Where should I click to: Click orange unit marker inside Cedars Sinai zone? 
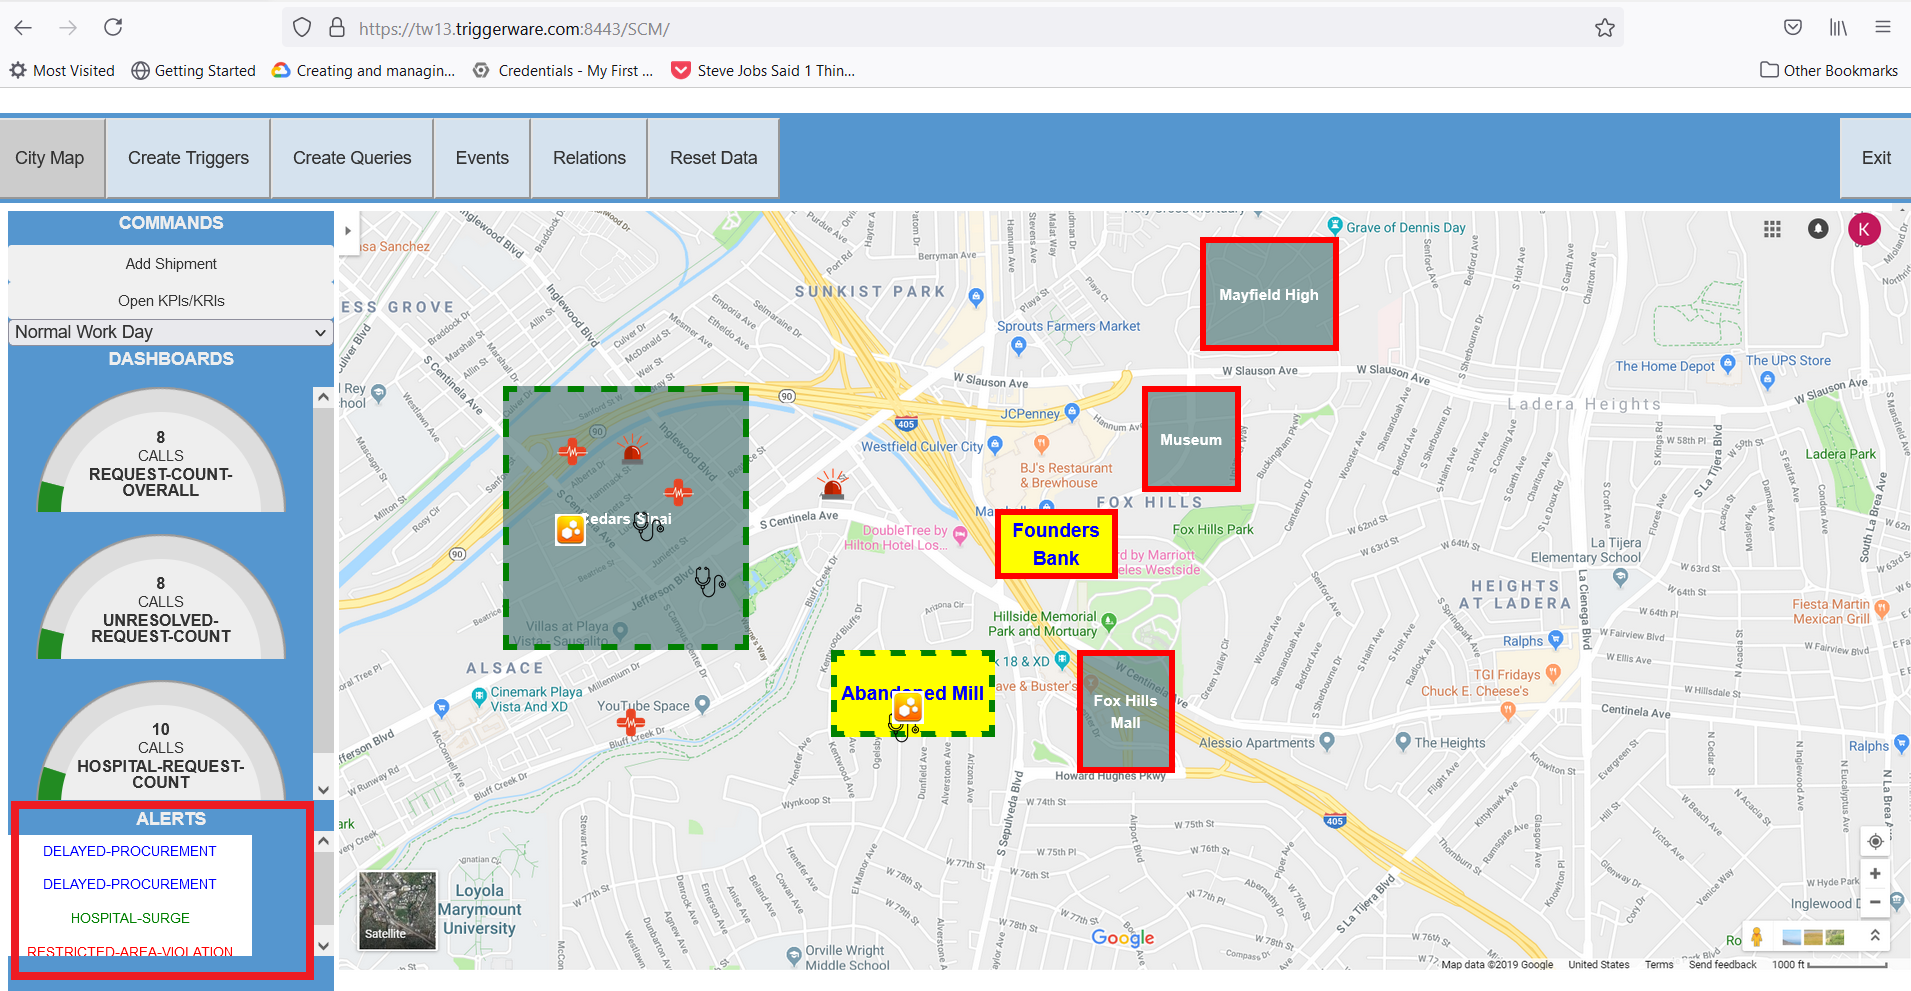[x=570, y=529]
